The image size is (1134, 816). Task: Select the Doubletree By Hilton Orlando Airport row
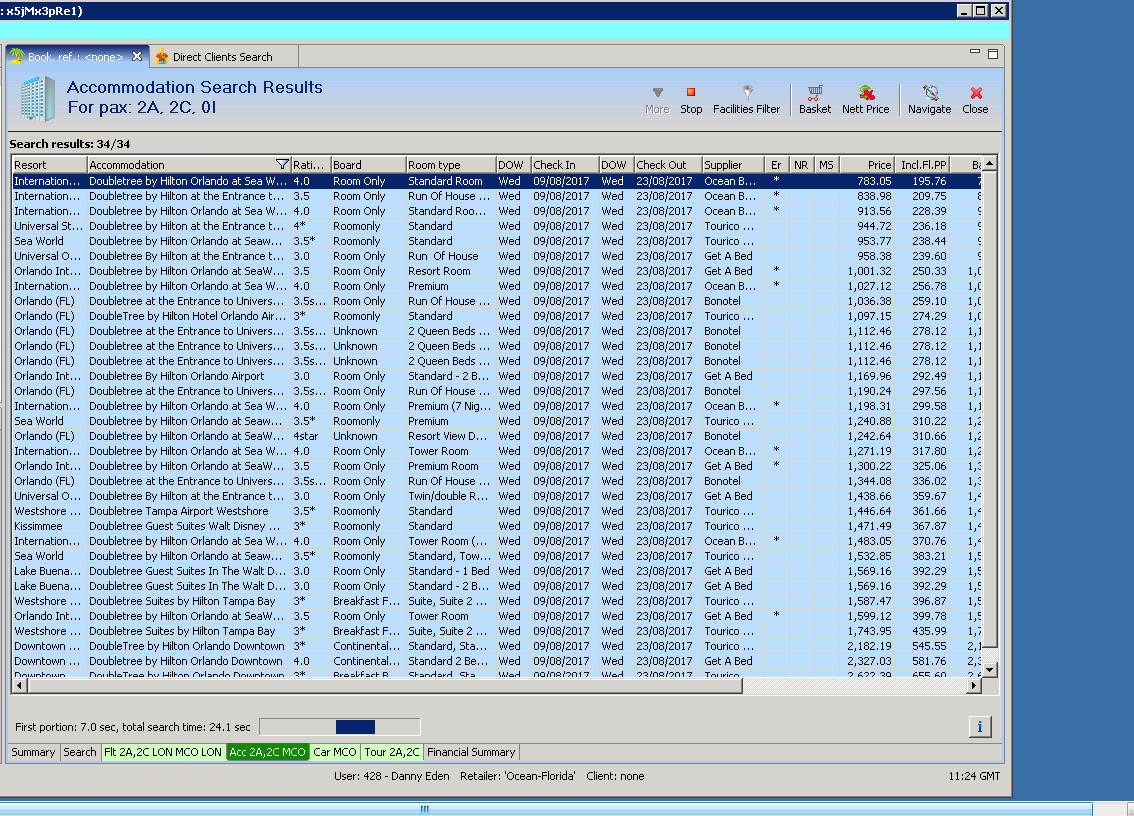pos(497,376)
